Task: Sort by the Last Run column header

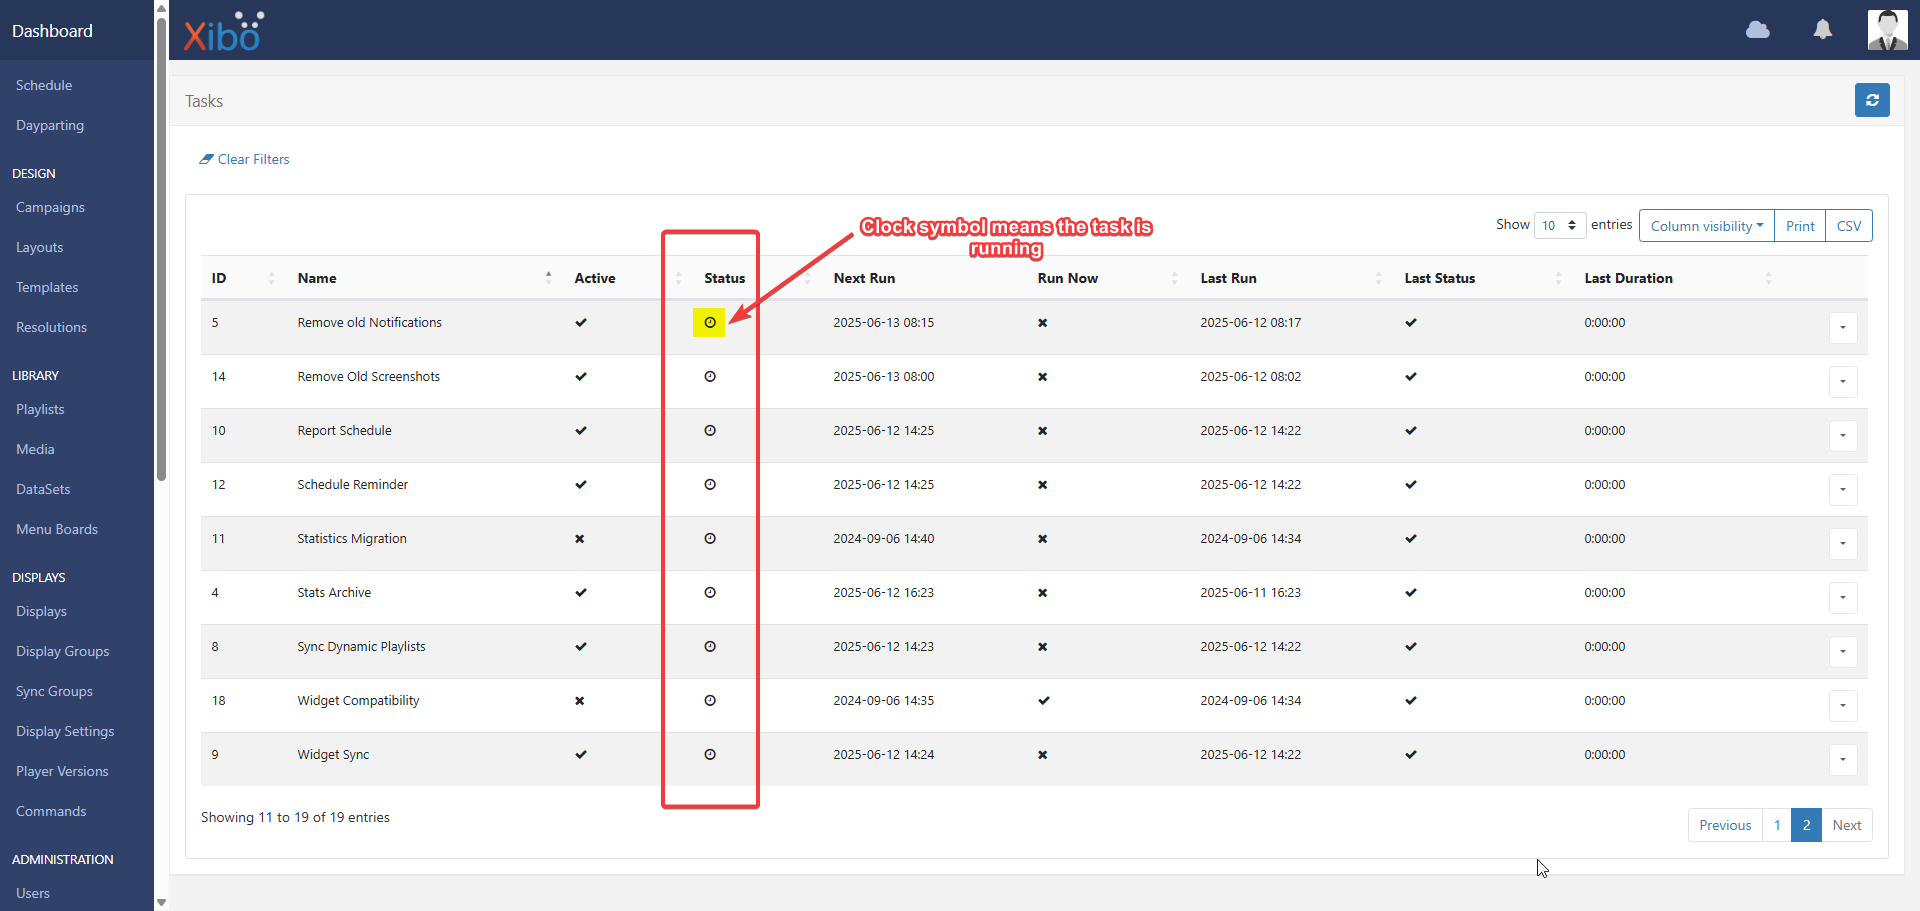Action: [1291, 278]
